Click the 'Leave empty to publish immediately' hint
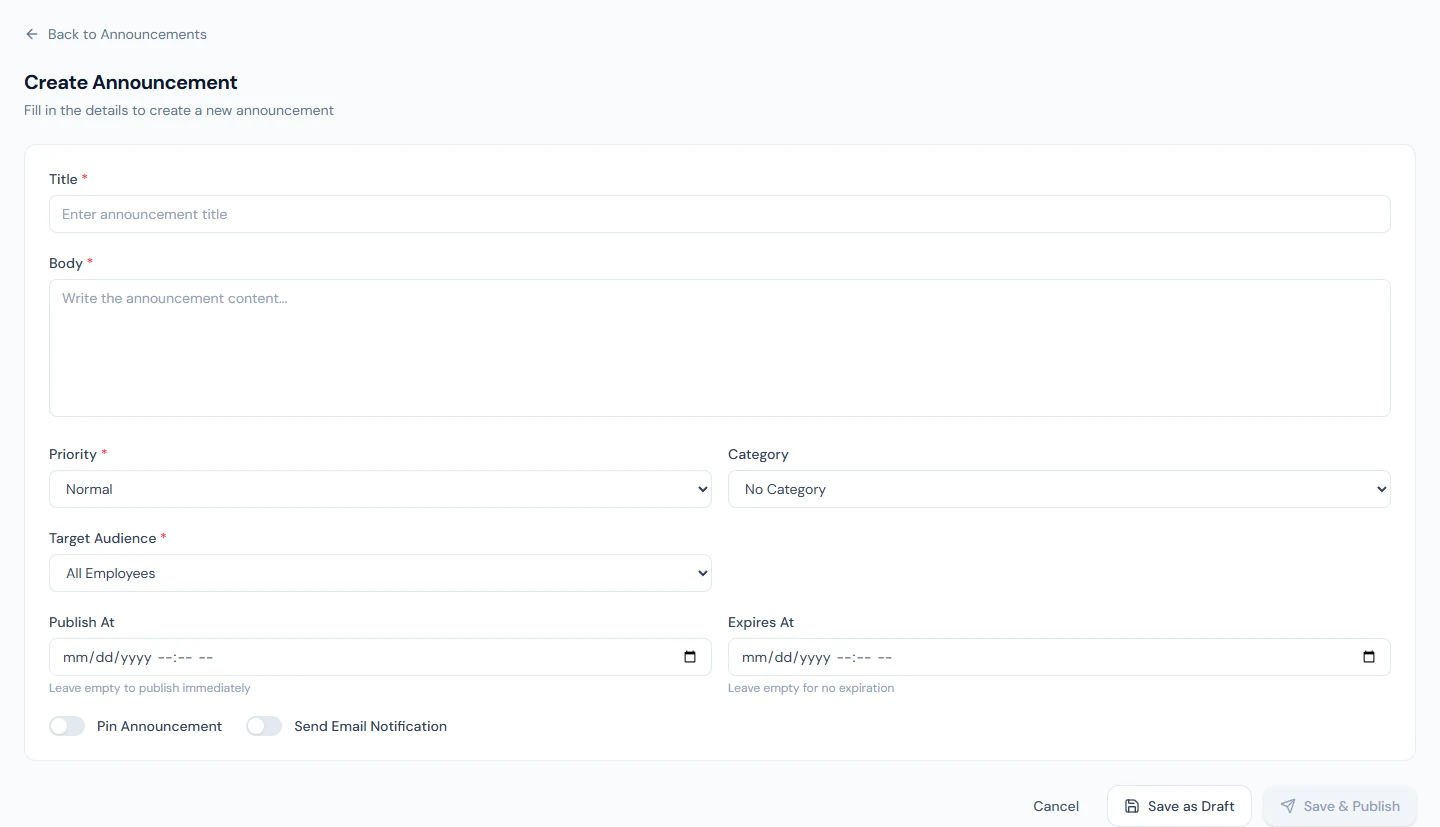The image size is (1440, 827). click(150, 688)
